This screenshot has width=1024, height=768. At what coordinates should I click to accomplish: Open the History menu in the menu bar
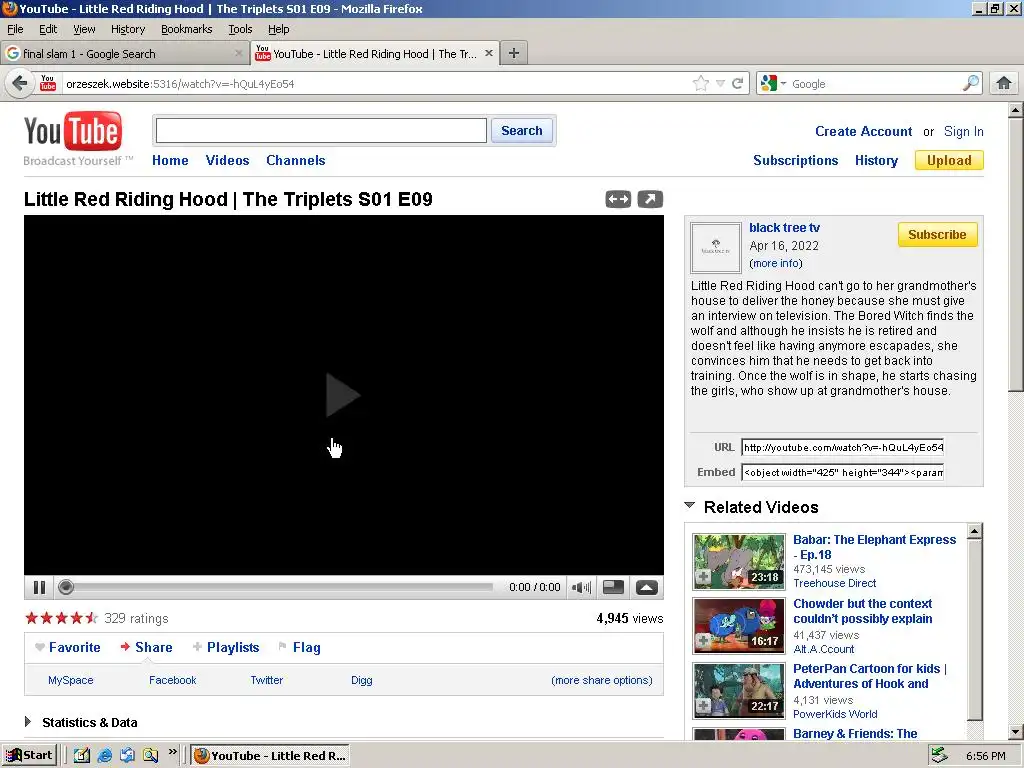click(x=128, y=29)
